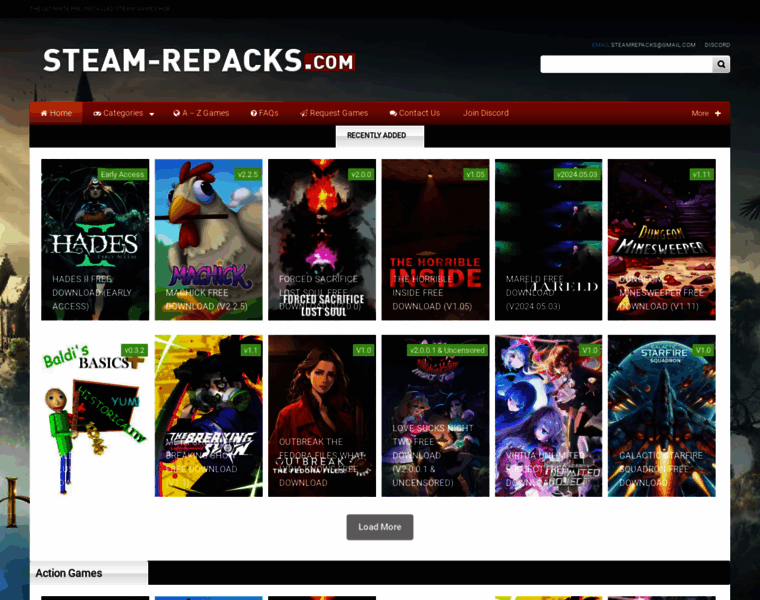Click the v2.0.0 badge on Forced Sacrifice

[x=361, y=174]
